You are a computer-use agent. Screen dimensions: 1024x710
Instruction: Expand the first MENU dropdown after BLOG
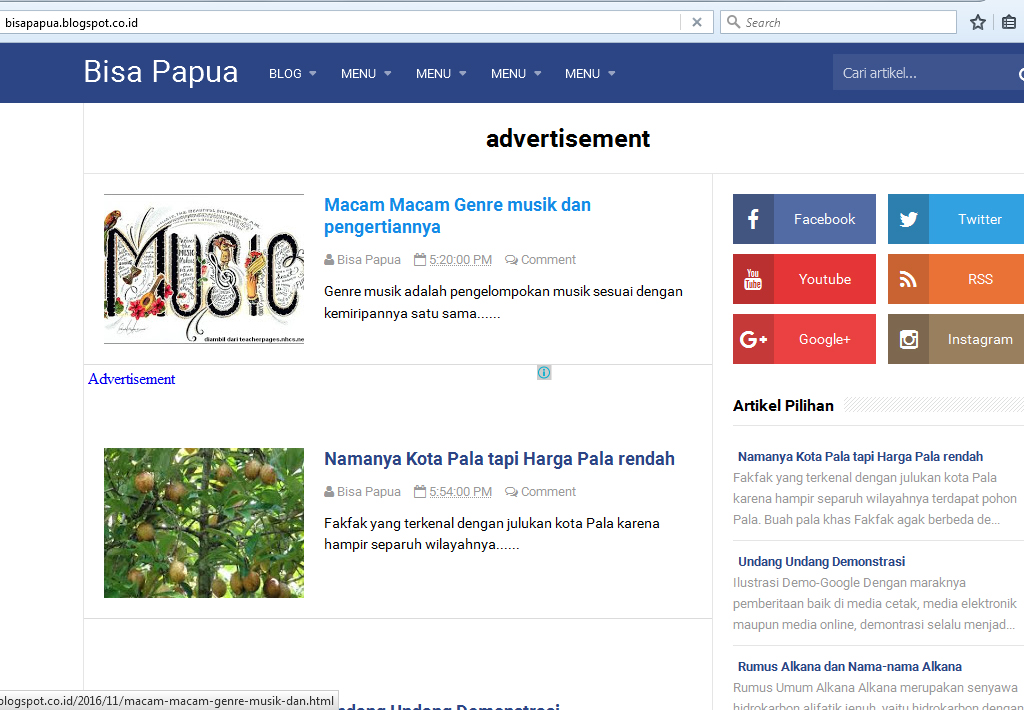coord(366,74)
